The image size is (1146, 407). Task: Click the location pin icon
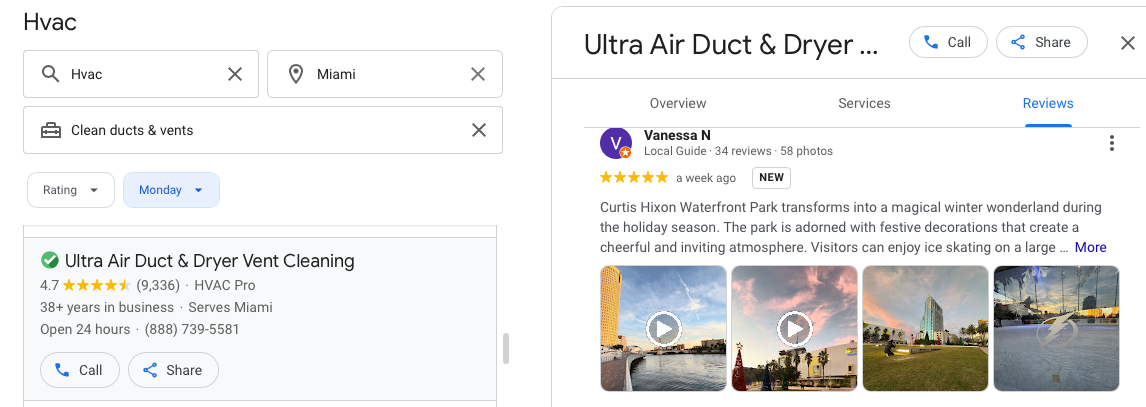pos(296,74)
